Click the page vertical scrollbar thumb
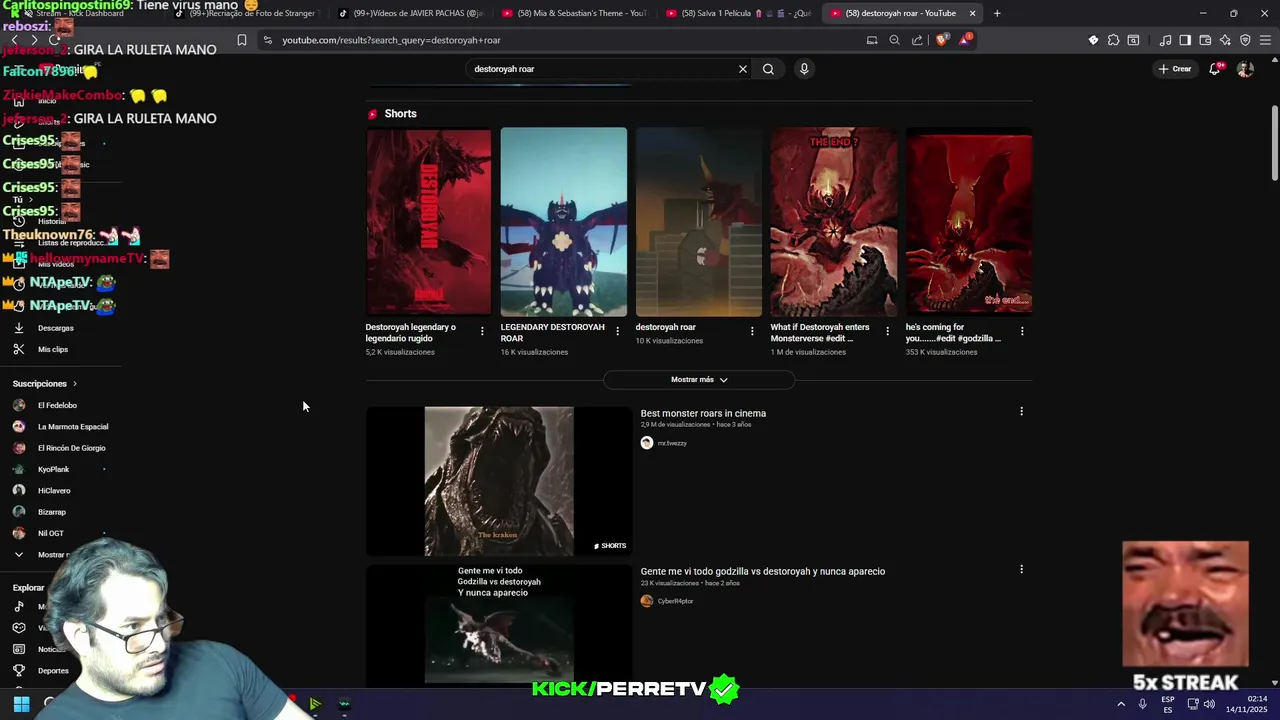 [x=1274, y=143]
